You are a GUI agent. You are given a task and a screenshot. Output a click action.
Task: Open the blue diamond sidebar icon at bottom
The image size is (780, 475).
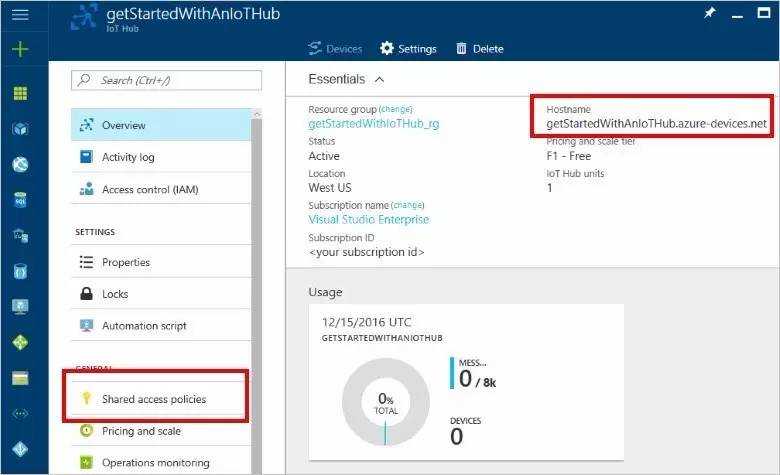(20, 449)
